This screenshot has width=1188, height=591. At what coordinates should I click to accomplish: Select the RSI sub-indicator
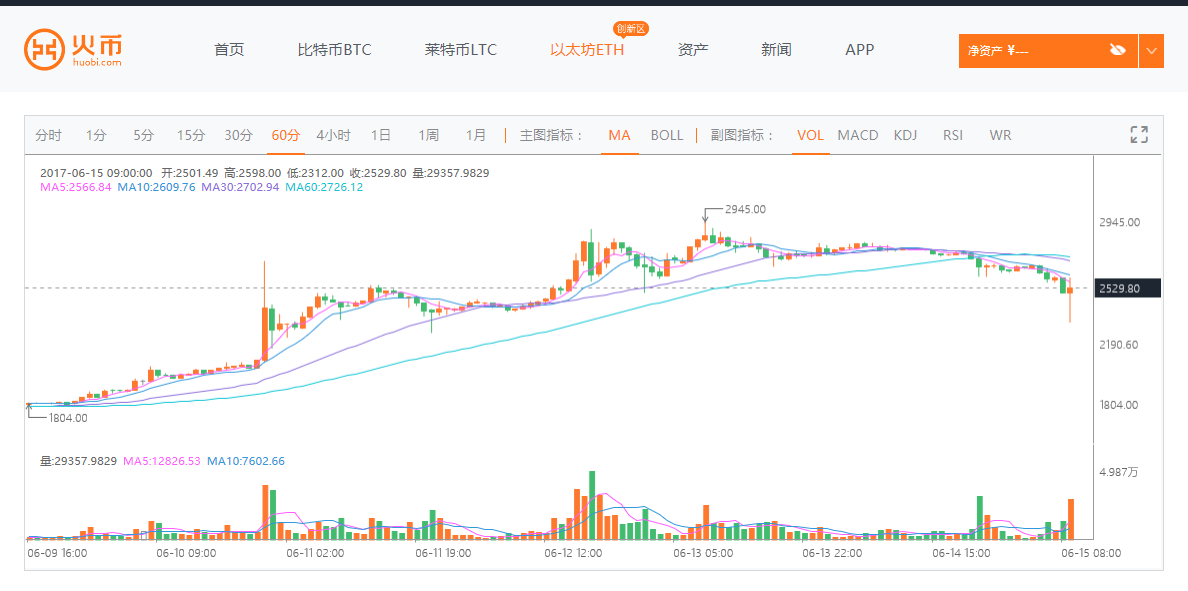pos(953,135)
